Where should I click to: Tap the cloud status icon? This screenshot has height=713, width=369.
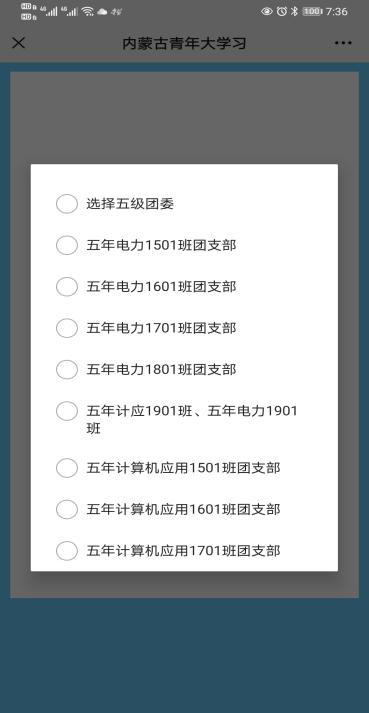102,12
